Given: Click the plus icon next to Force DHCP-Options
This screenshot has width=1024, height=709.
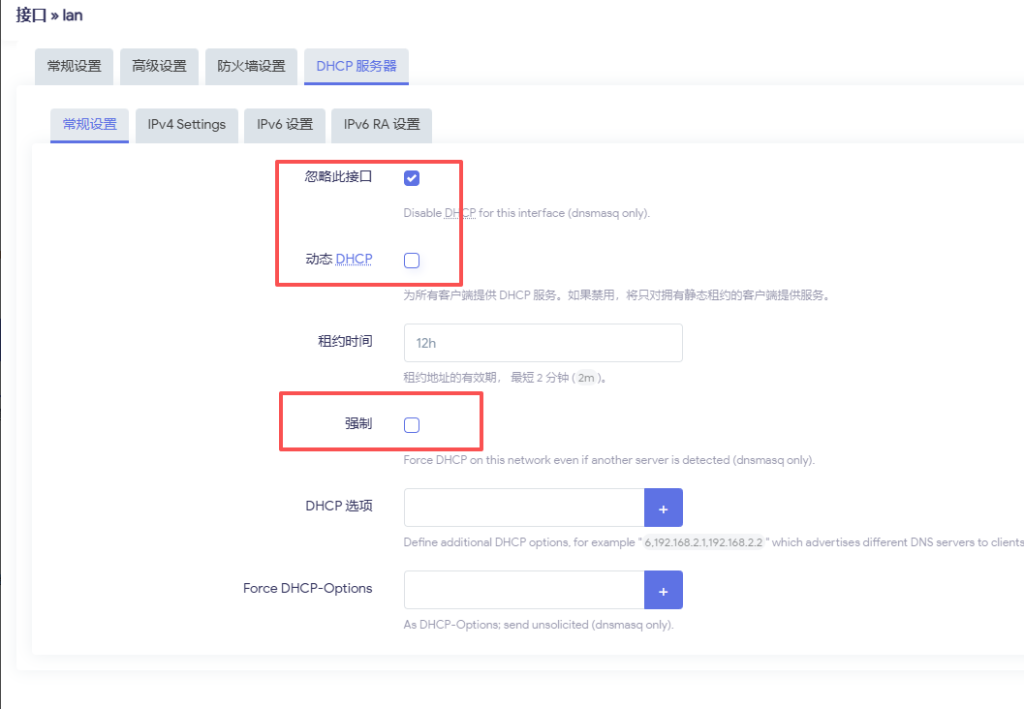Looking at the screenshot, I should pos(663,589).
